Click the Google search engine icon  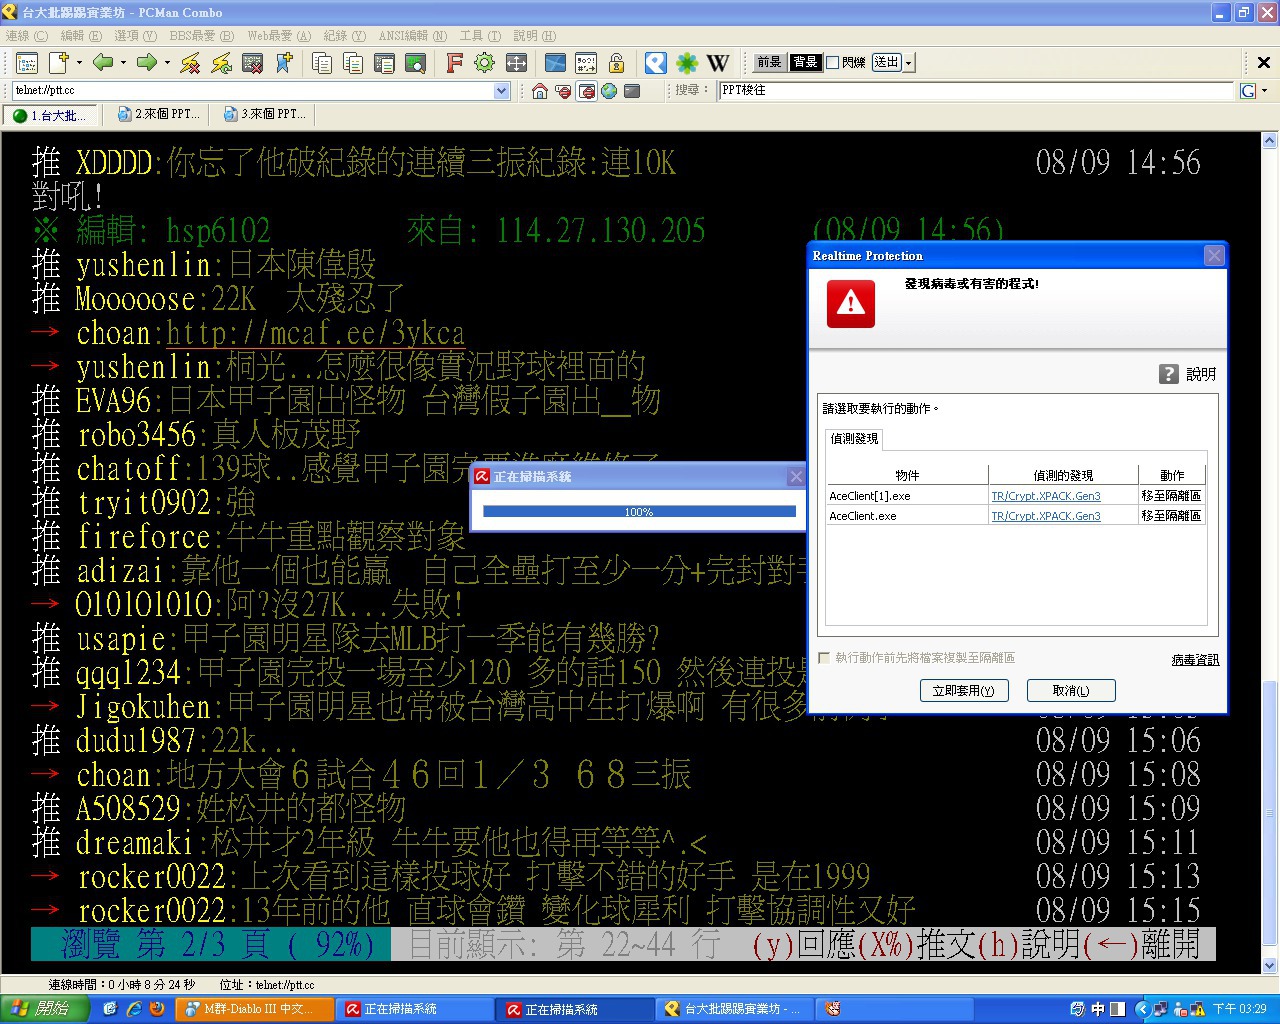click(1248, 91)
